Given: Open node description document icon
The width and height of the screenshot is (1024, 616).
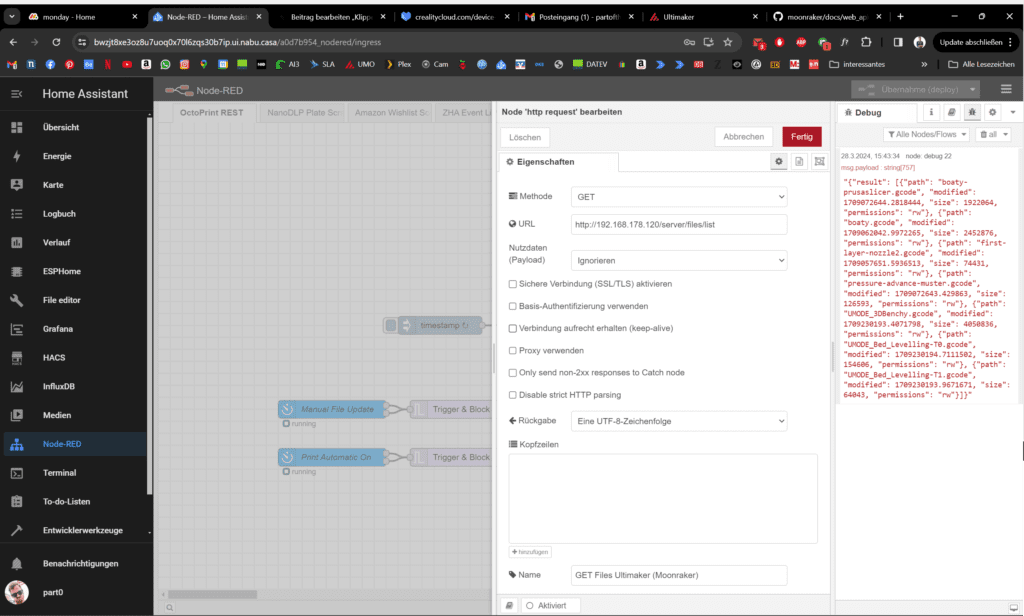Looking at the screenshot, I should coord(799,161).
